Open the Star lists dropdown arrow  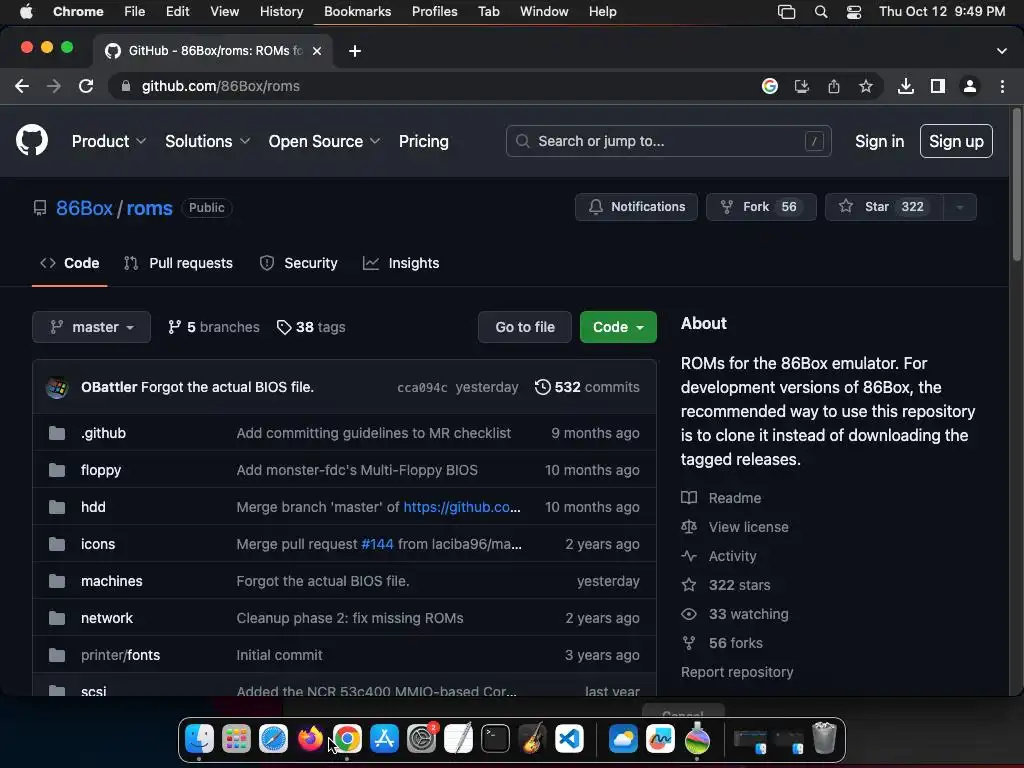click(959, 207)
